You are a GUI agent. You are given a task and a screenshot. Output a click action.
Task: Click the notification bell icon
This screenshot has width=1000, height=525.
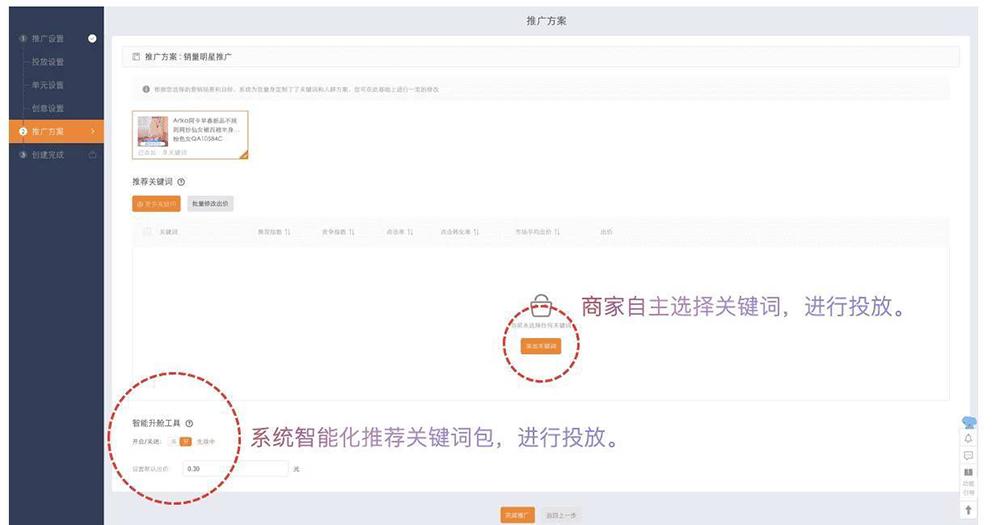[968, 438]
